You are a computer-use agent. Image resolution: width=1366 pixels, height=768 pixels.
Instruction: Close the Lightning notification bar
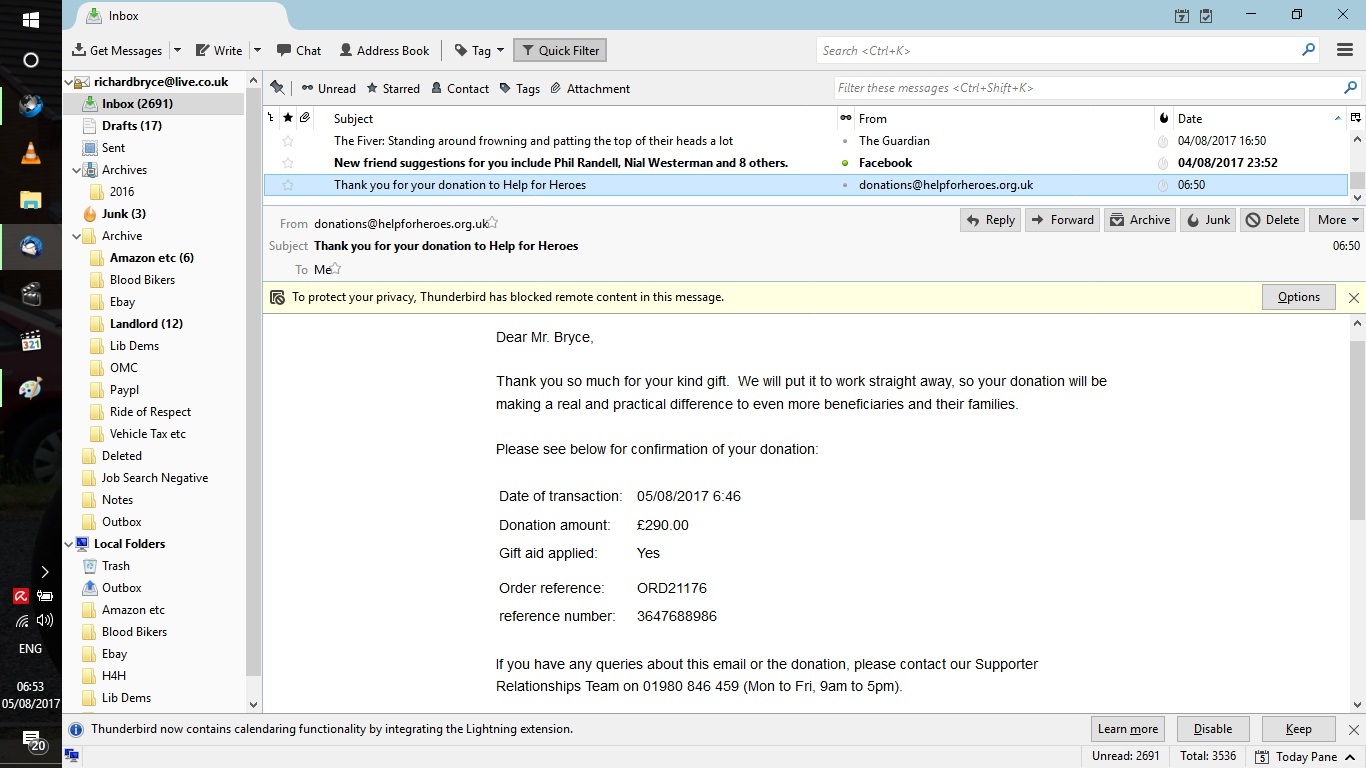pyautogui.click(x=1353, y=730)
